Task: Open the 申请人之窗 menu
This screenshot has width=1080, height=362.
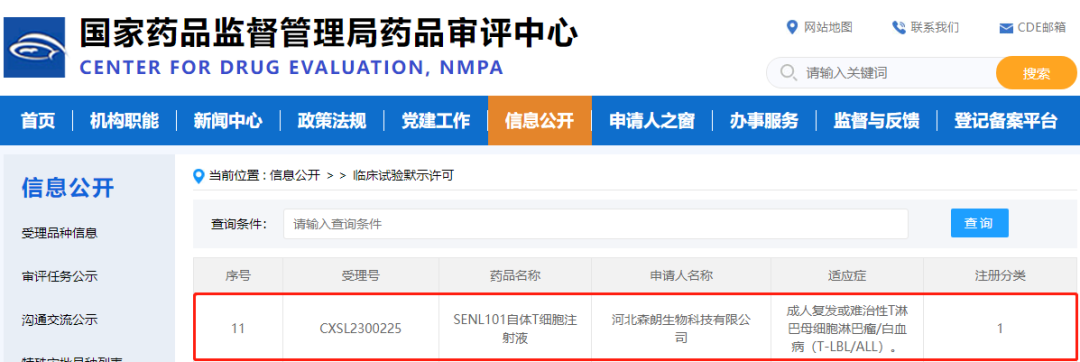Action: tap(652, 121)
